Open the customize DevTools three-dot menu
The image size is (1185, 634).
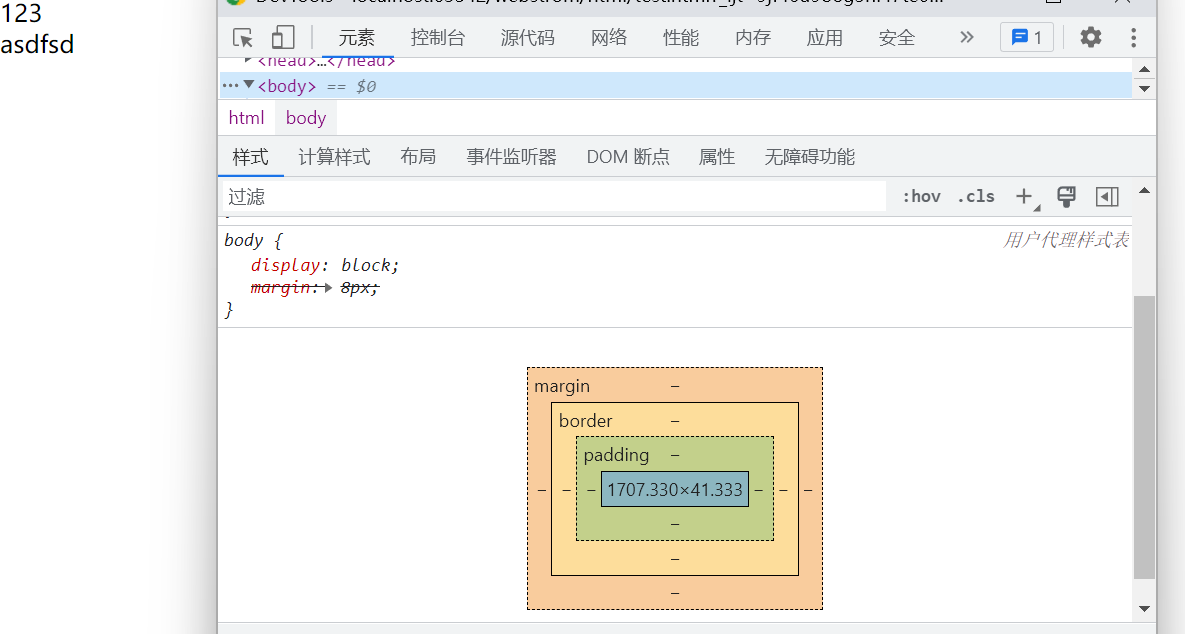coord(1133,37)
